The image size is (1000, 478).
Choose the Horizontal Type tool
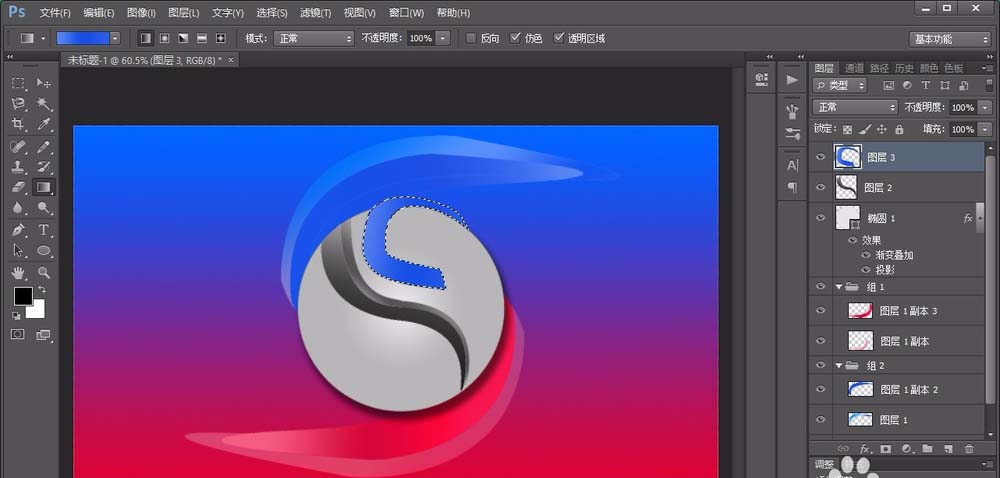pyautogui.click(x=44, y=229)
